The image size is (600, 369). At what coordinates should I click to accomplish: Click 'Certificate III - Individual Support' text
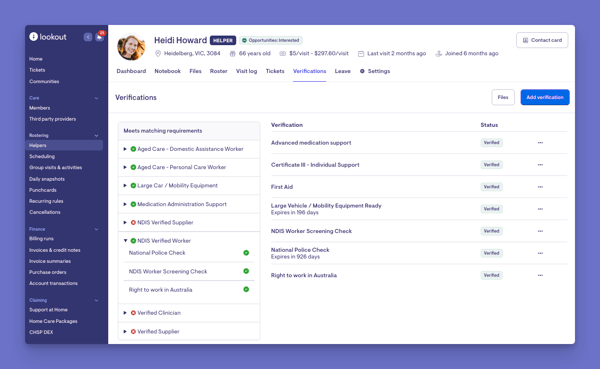tap(315, 165)
